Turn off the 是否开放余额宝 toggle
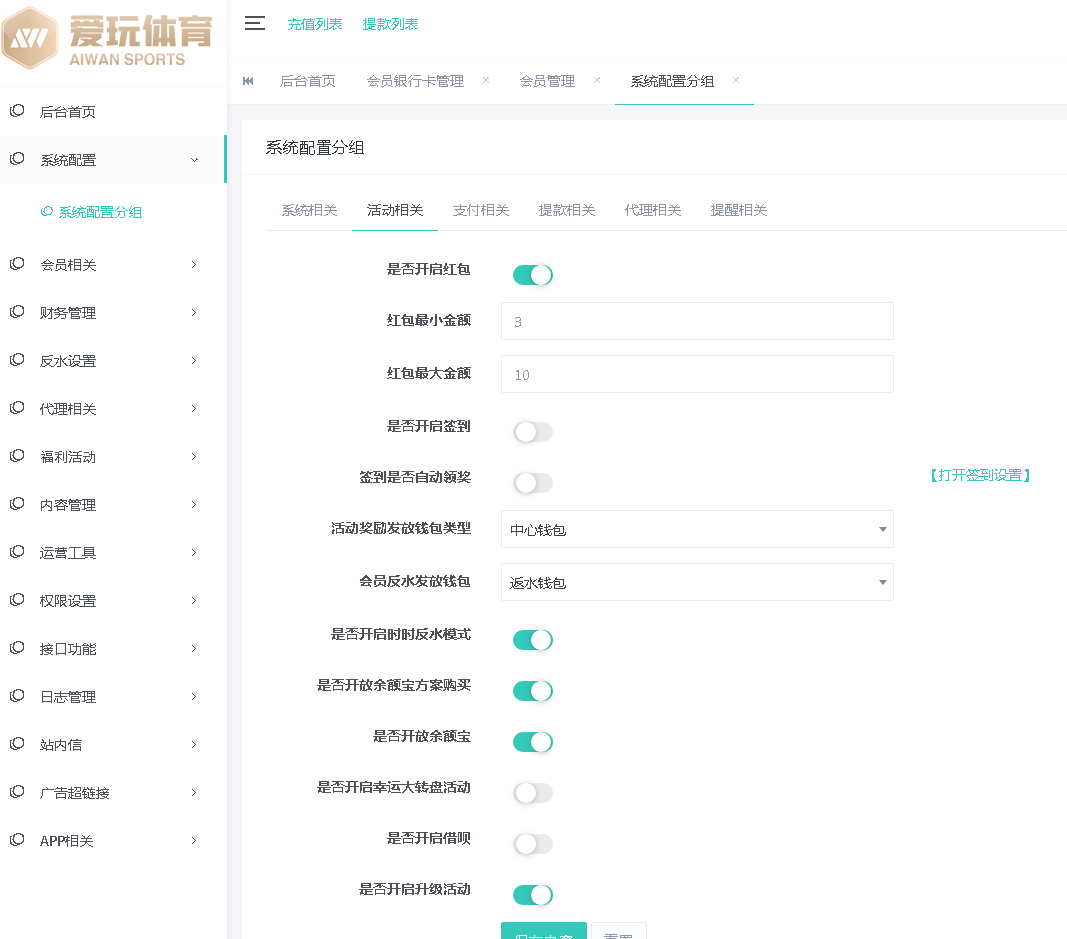Image resolution: width=1067 pixels, height=939 pixels. tap(532, 742)
